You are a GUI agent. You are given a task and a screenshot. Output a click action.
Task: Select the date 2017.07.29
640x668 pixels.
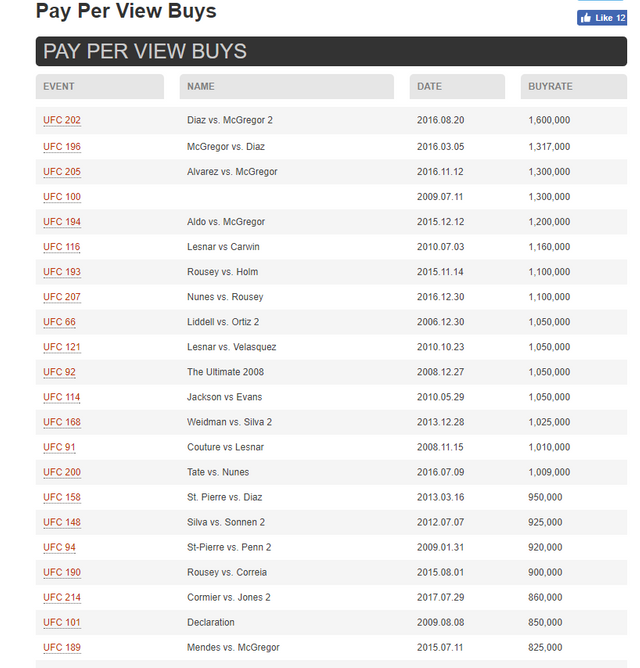coord(441,598)
